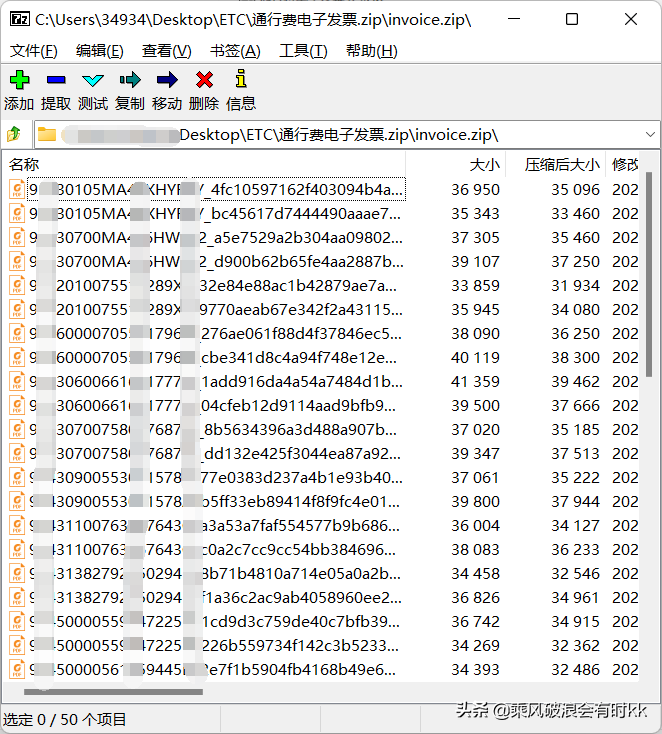Click the green Add (添加) plus icon
Screen dimensions: 662x734
click(x=19, y=81)
